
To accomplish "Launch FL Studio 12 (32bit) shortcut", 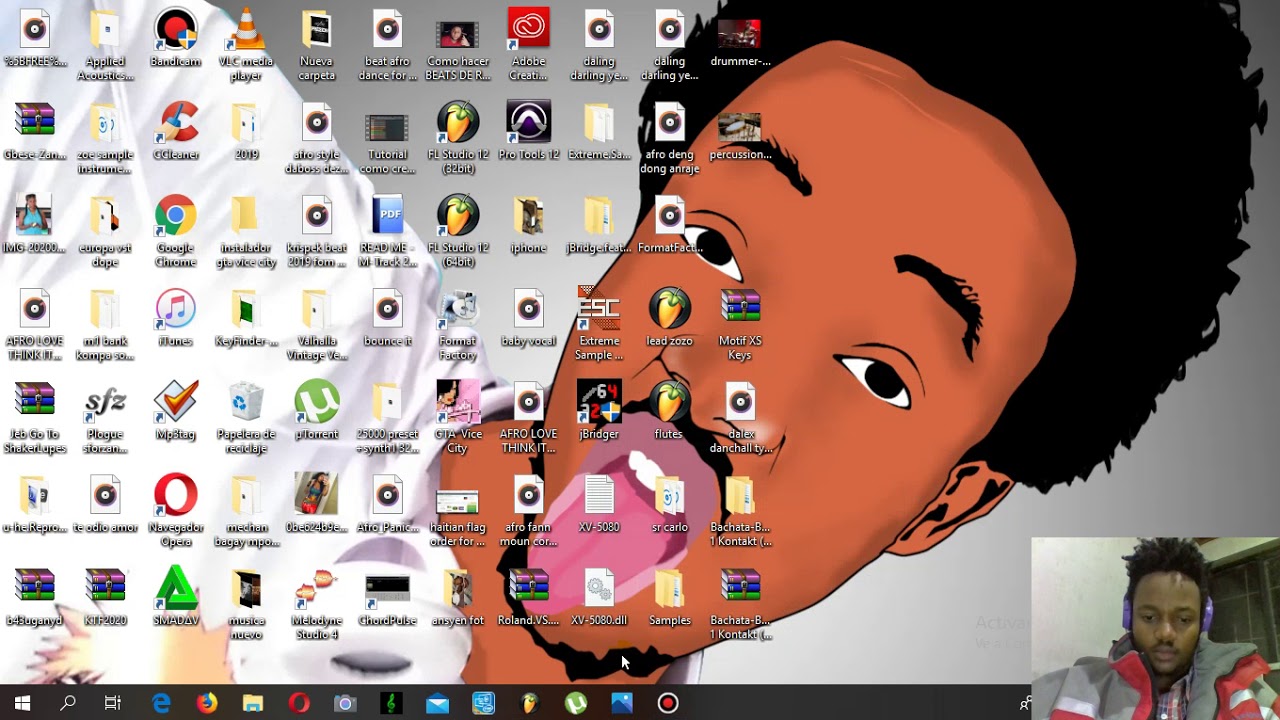I will (458, 138).
